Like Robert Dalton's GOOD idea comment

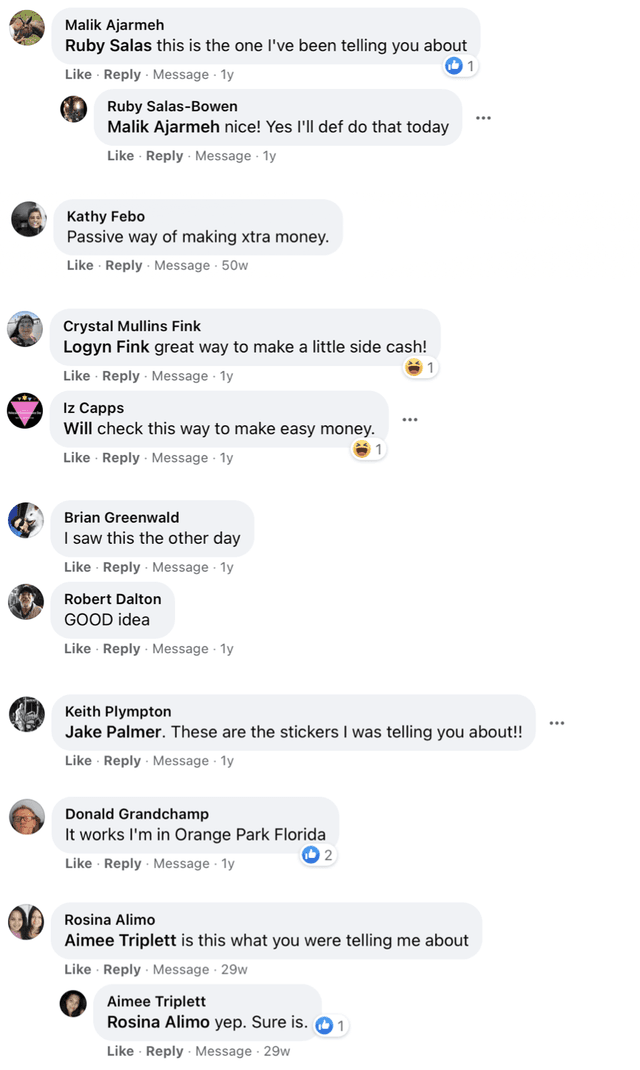tap(78, 648)
